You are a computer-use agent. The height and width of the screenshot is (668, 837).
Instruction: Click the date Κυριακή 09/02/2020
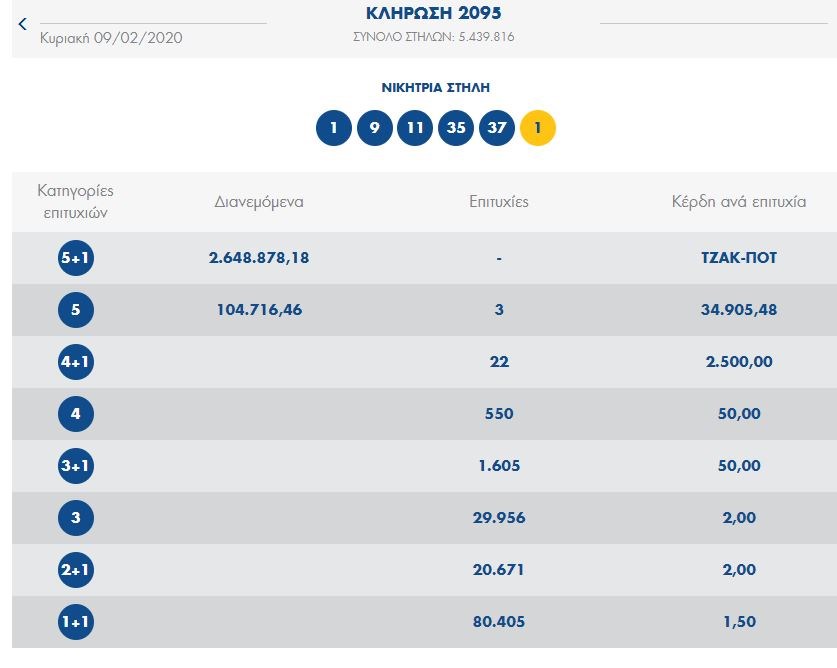111,38
